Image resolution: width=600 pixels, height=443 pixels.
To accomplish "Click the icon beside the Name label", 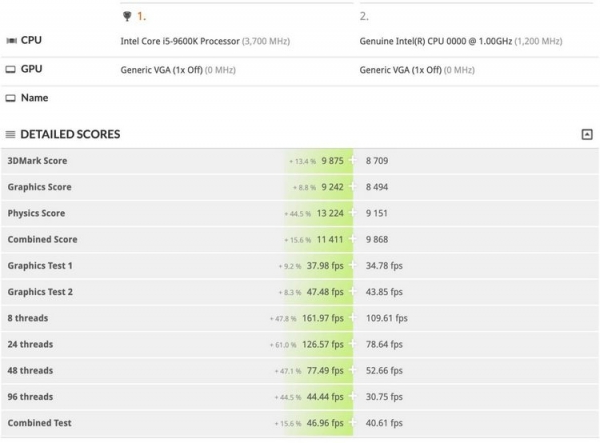I will click(11, 98).
